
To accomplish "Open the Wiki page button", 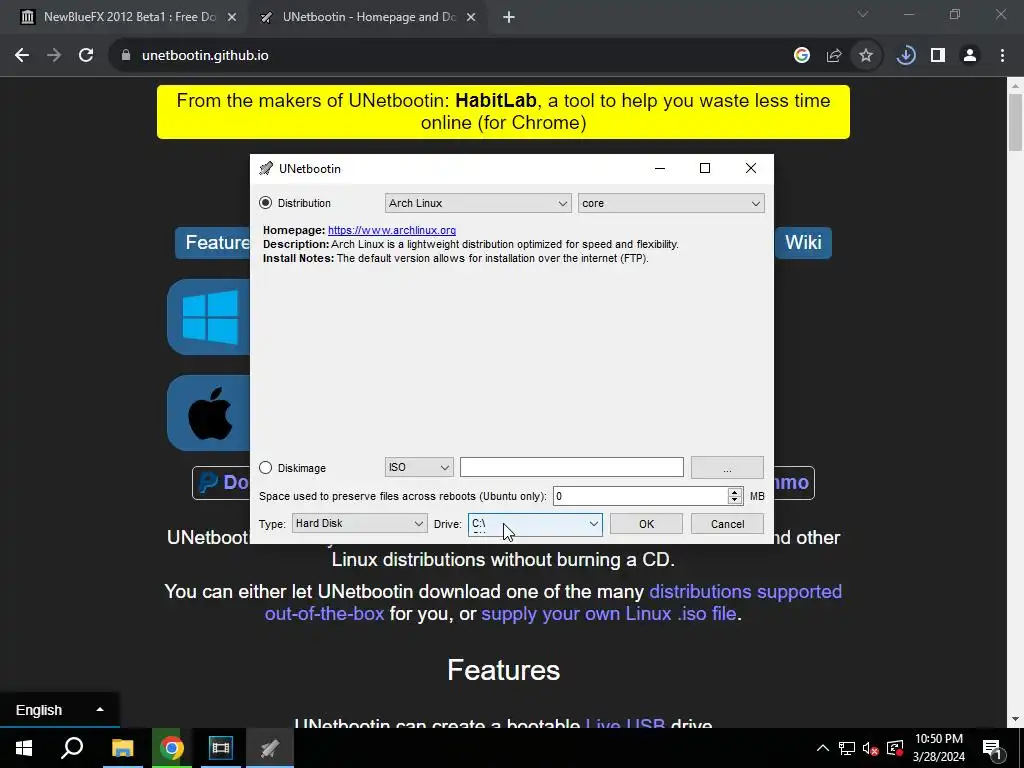I will 803,242.
